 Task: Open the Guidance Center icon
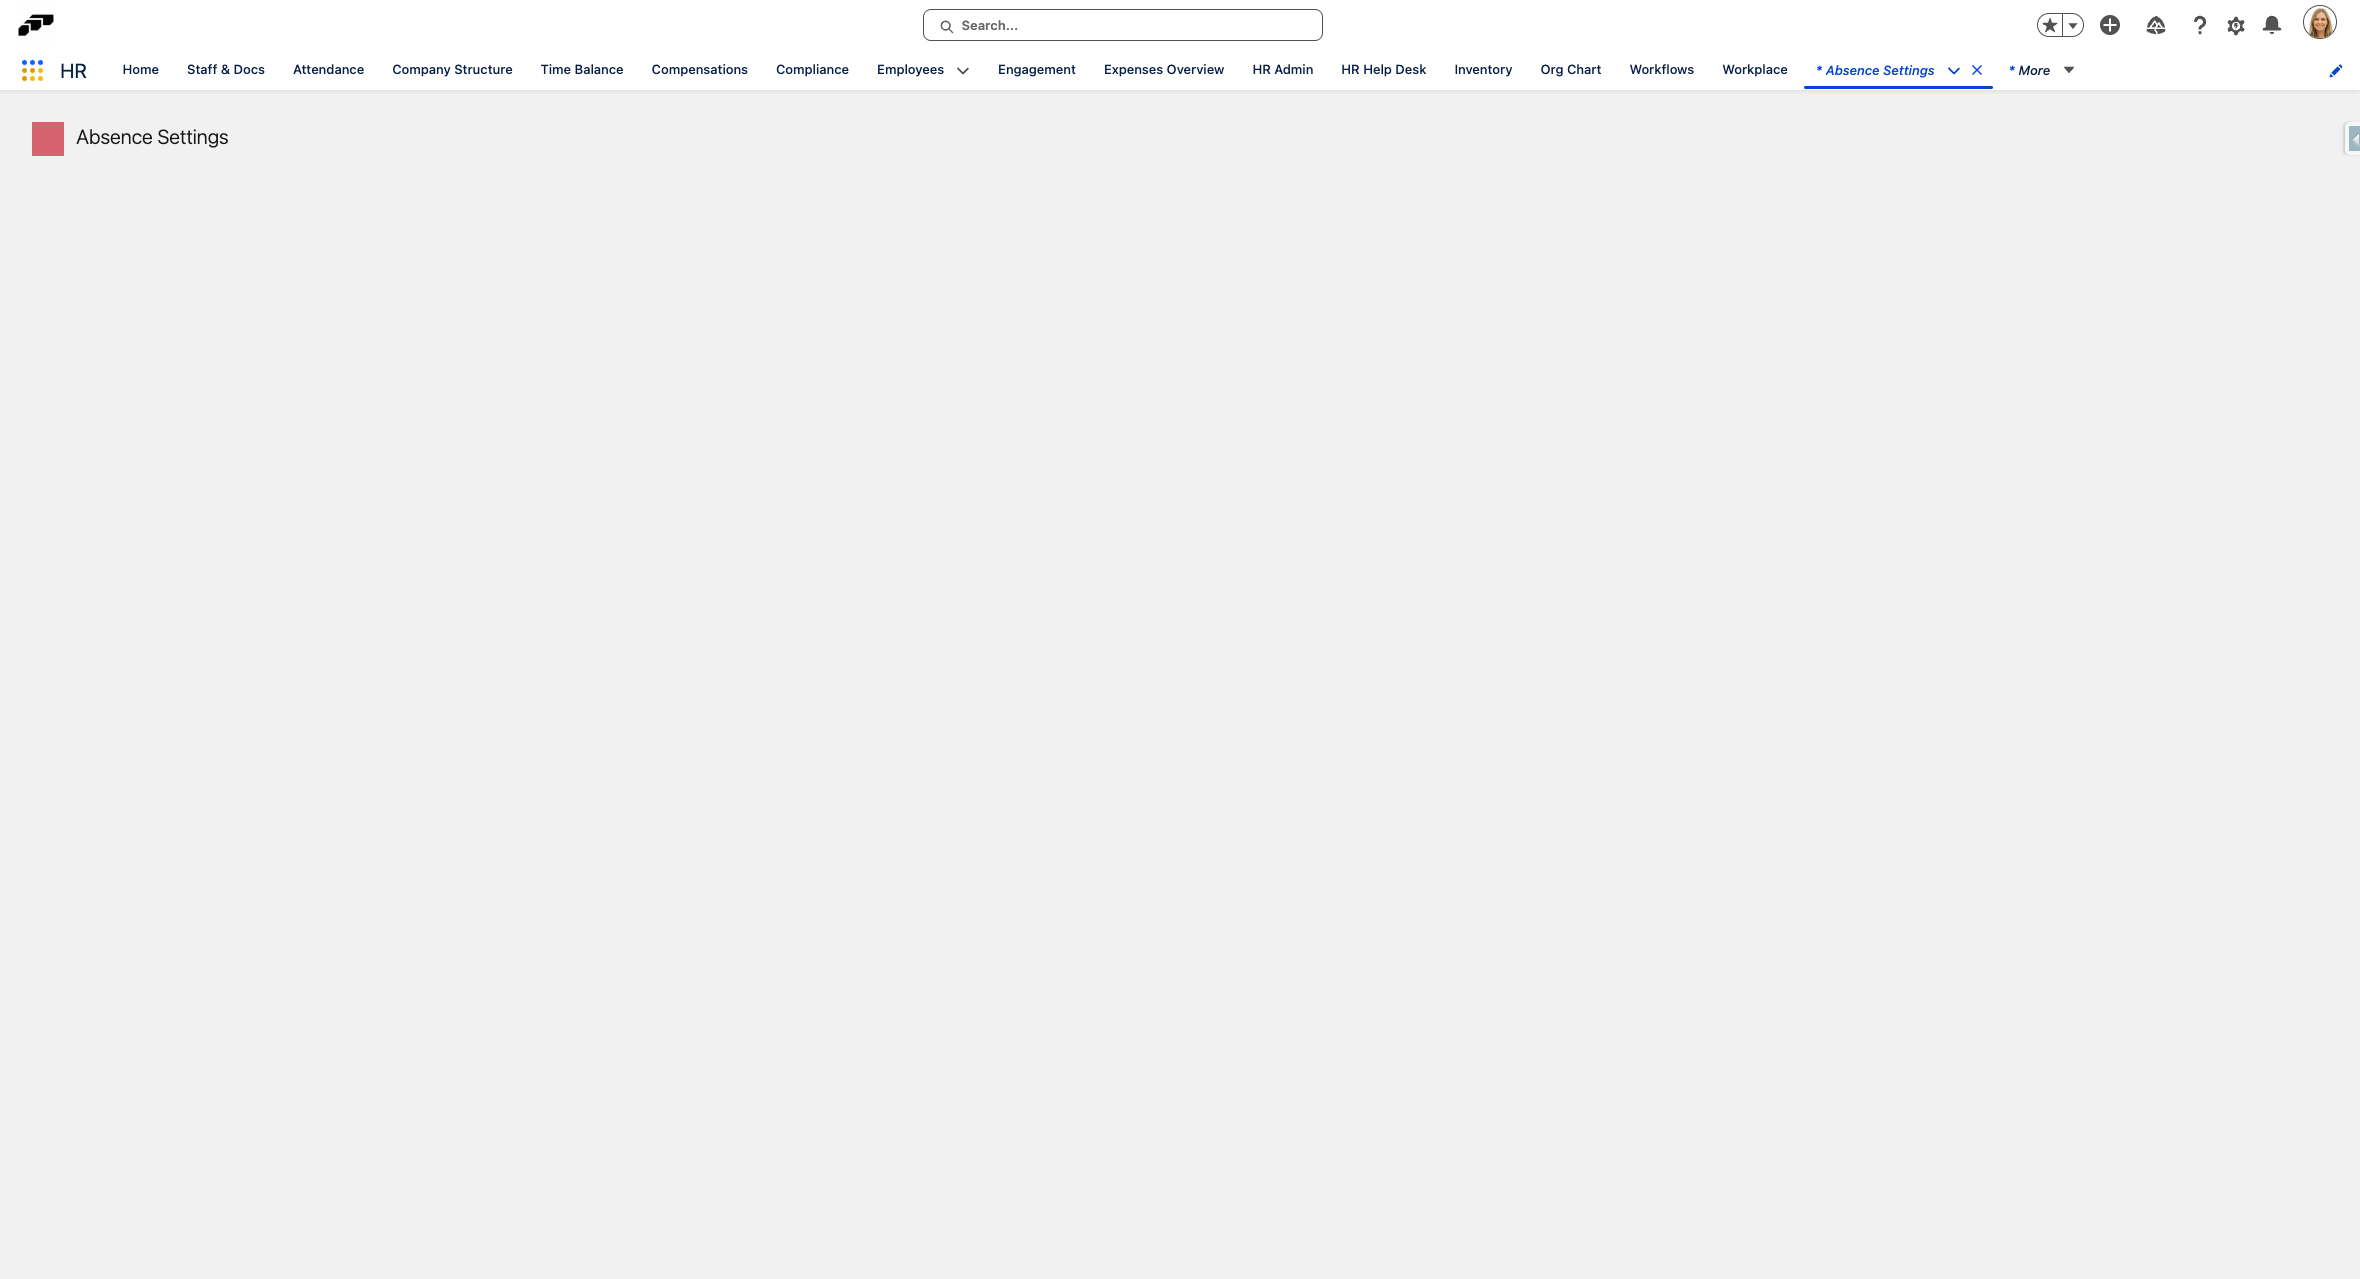coord(2156,24)
